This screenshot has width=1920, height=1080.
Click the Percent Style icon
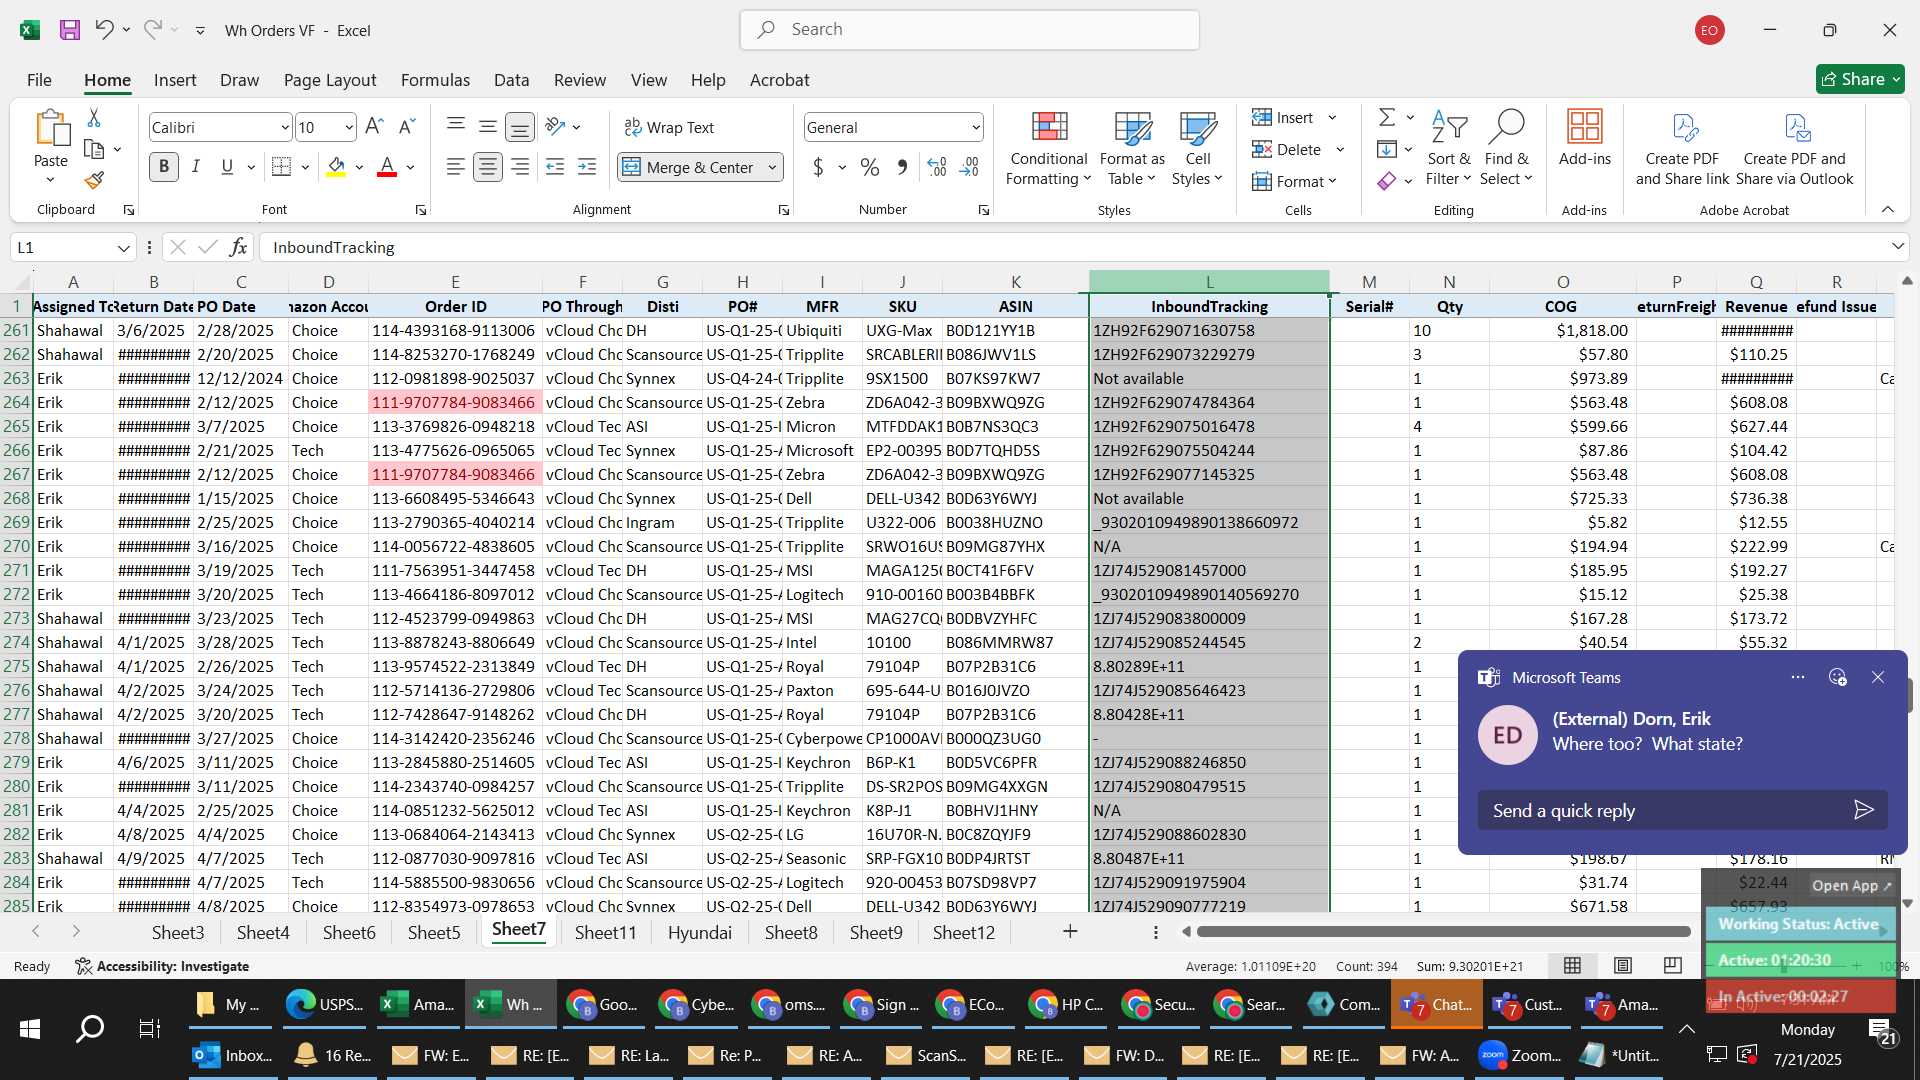[870, 167]
